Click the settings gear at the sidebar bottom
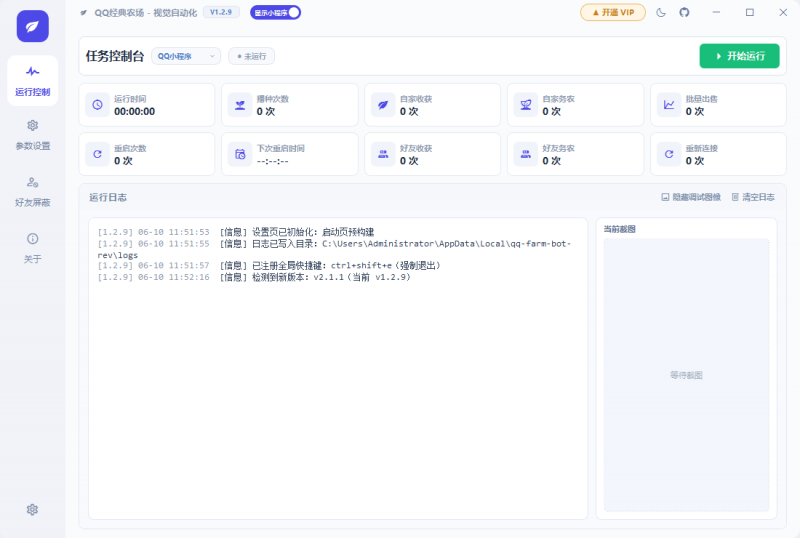This screenshot has width=800, height=538. 33,509
